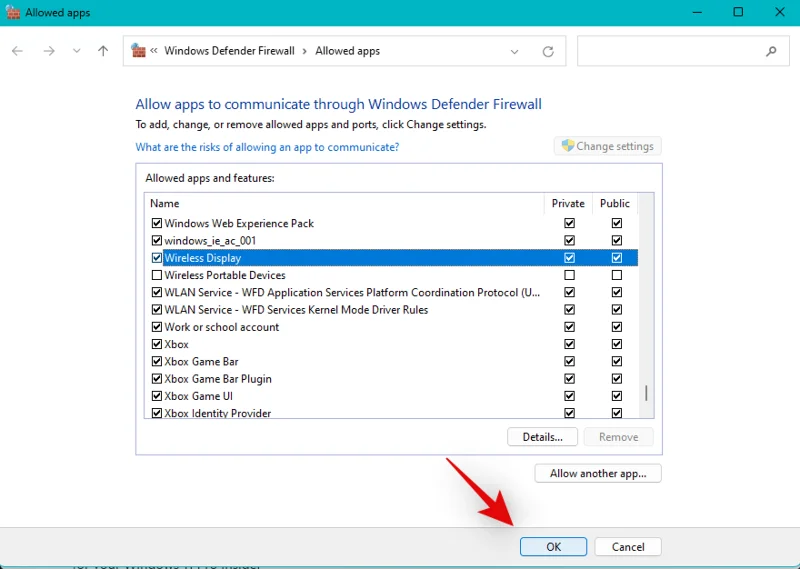
Task: Click the Back navigation arrow
Action: [x=17, y=51]
